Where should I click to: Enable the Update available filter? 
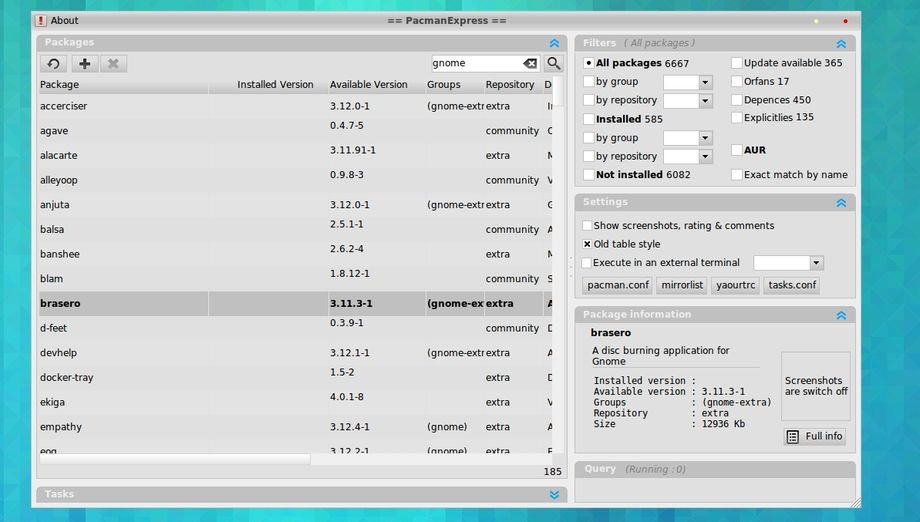click(737, 63)
